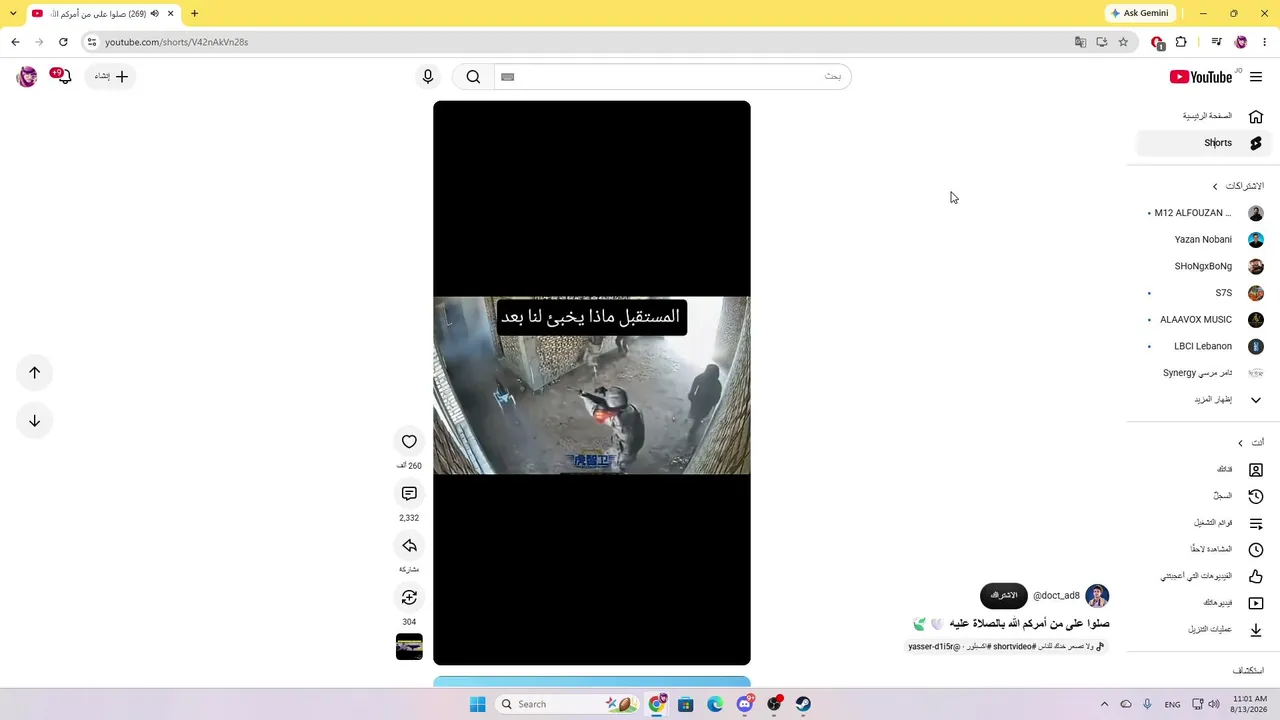Open the sound thumbnail below remix count

click(409, 647)
